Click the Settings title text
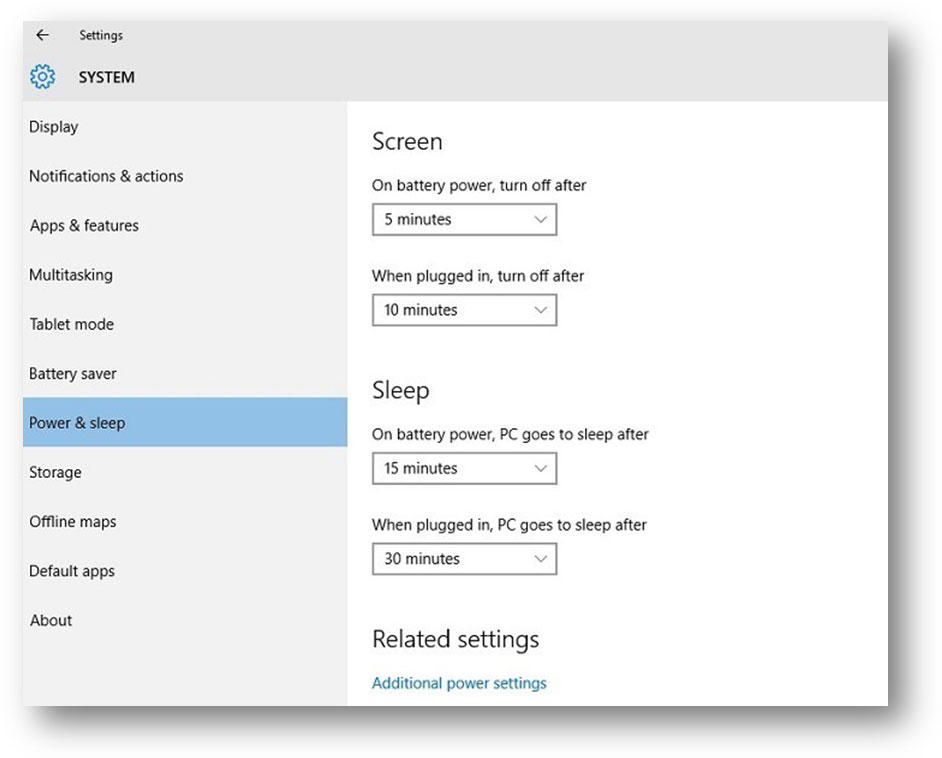The width and height of the screenshot is (942, 758). (x=100, y=35)
